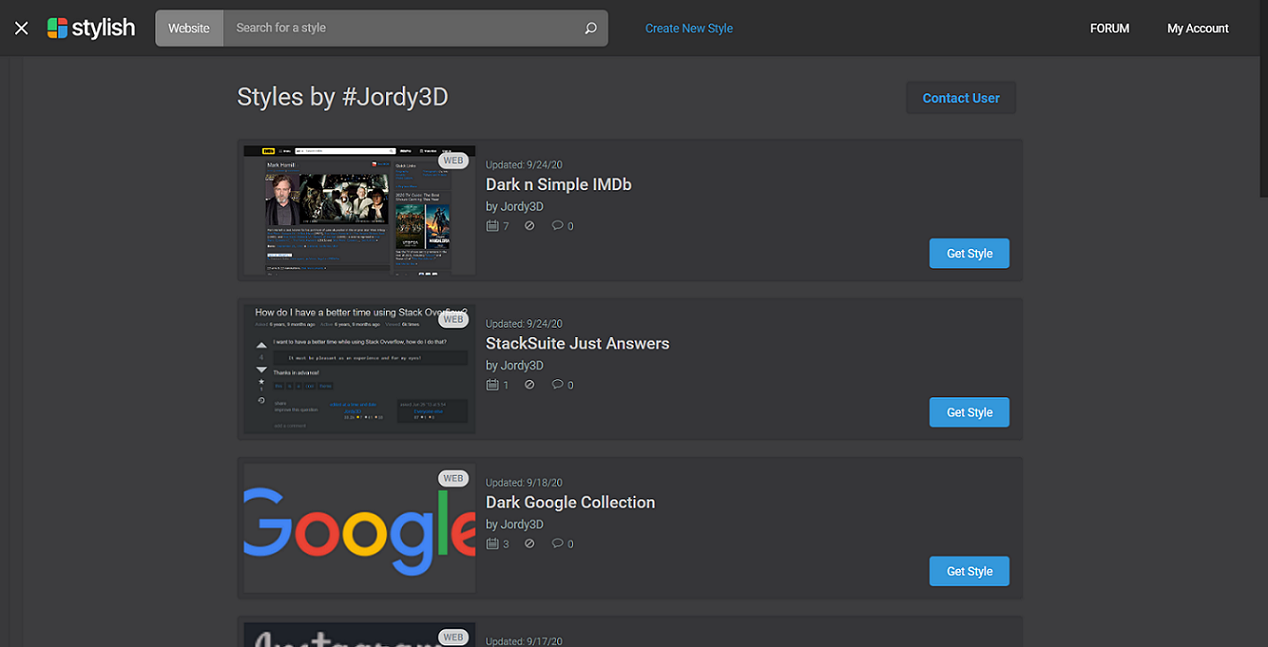The image size is (1268, 647).
Task: Click comments icon on Dark Google Collection
Action: click(x=558, y=544)
